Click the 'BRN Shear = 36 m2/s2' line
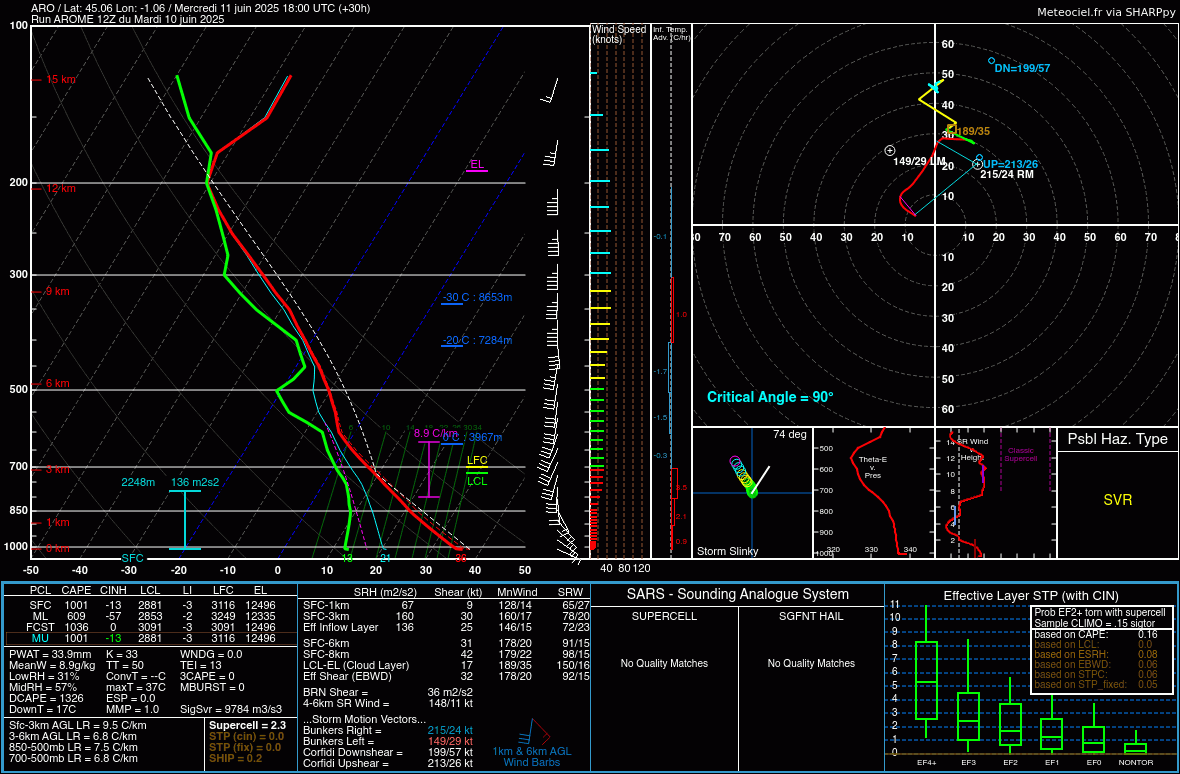The image size is (1180, 774). (388, 692)
